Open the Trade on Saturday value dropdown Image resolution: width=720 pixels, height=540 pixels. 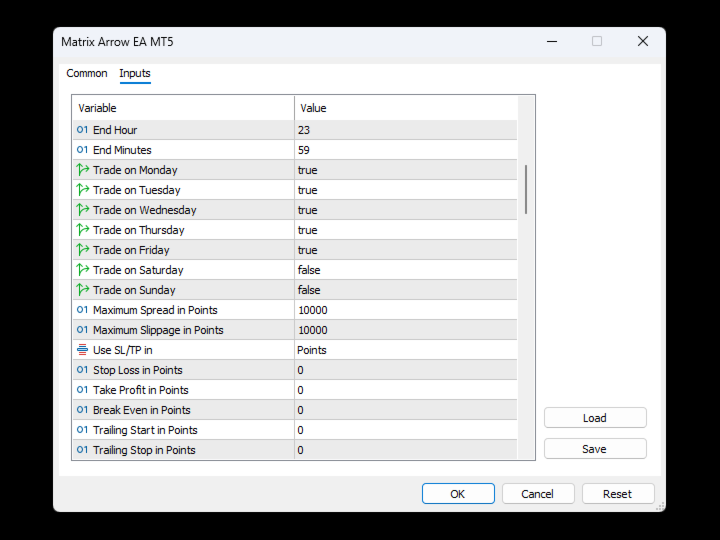(x=405, y=270)
